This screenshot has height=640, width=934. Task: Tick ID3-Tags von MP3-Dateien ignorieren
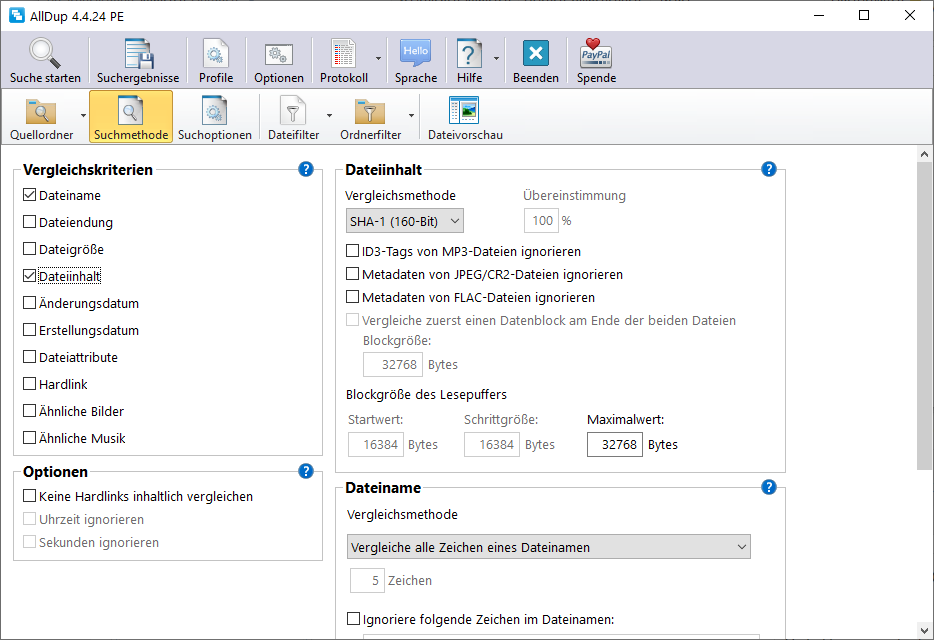pyautogui.click(x=352, y=252)
